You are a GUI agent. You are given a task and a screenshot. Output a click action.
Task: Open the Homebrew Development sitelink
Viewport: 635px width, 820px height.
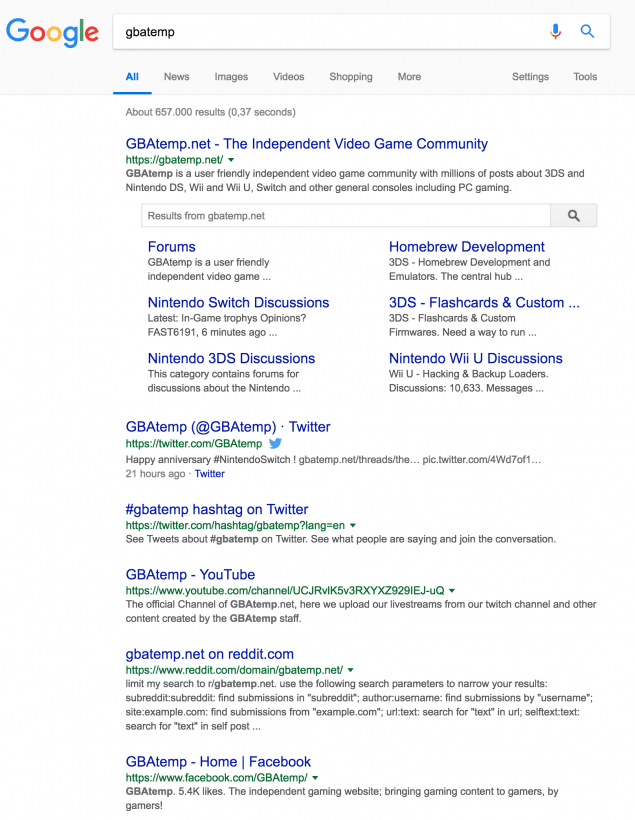tap(466, 247)
